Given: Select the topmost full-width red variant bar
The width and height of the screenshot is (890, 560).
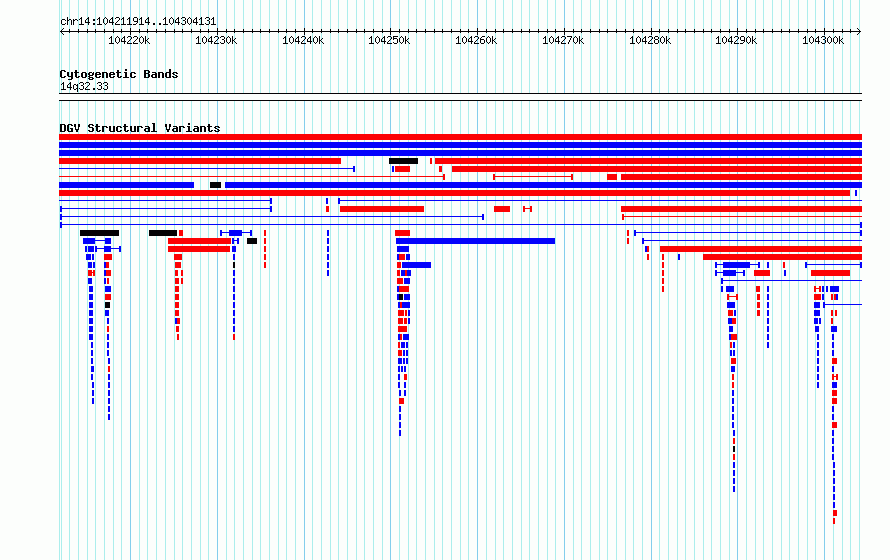Looking at the screenshot, I should coord(460,137).
